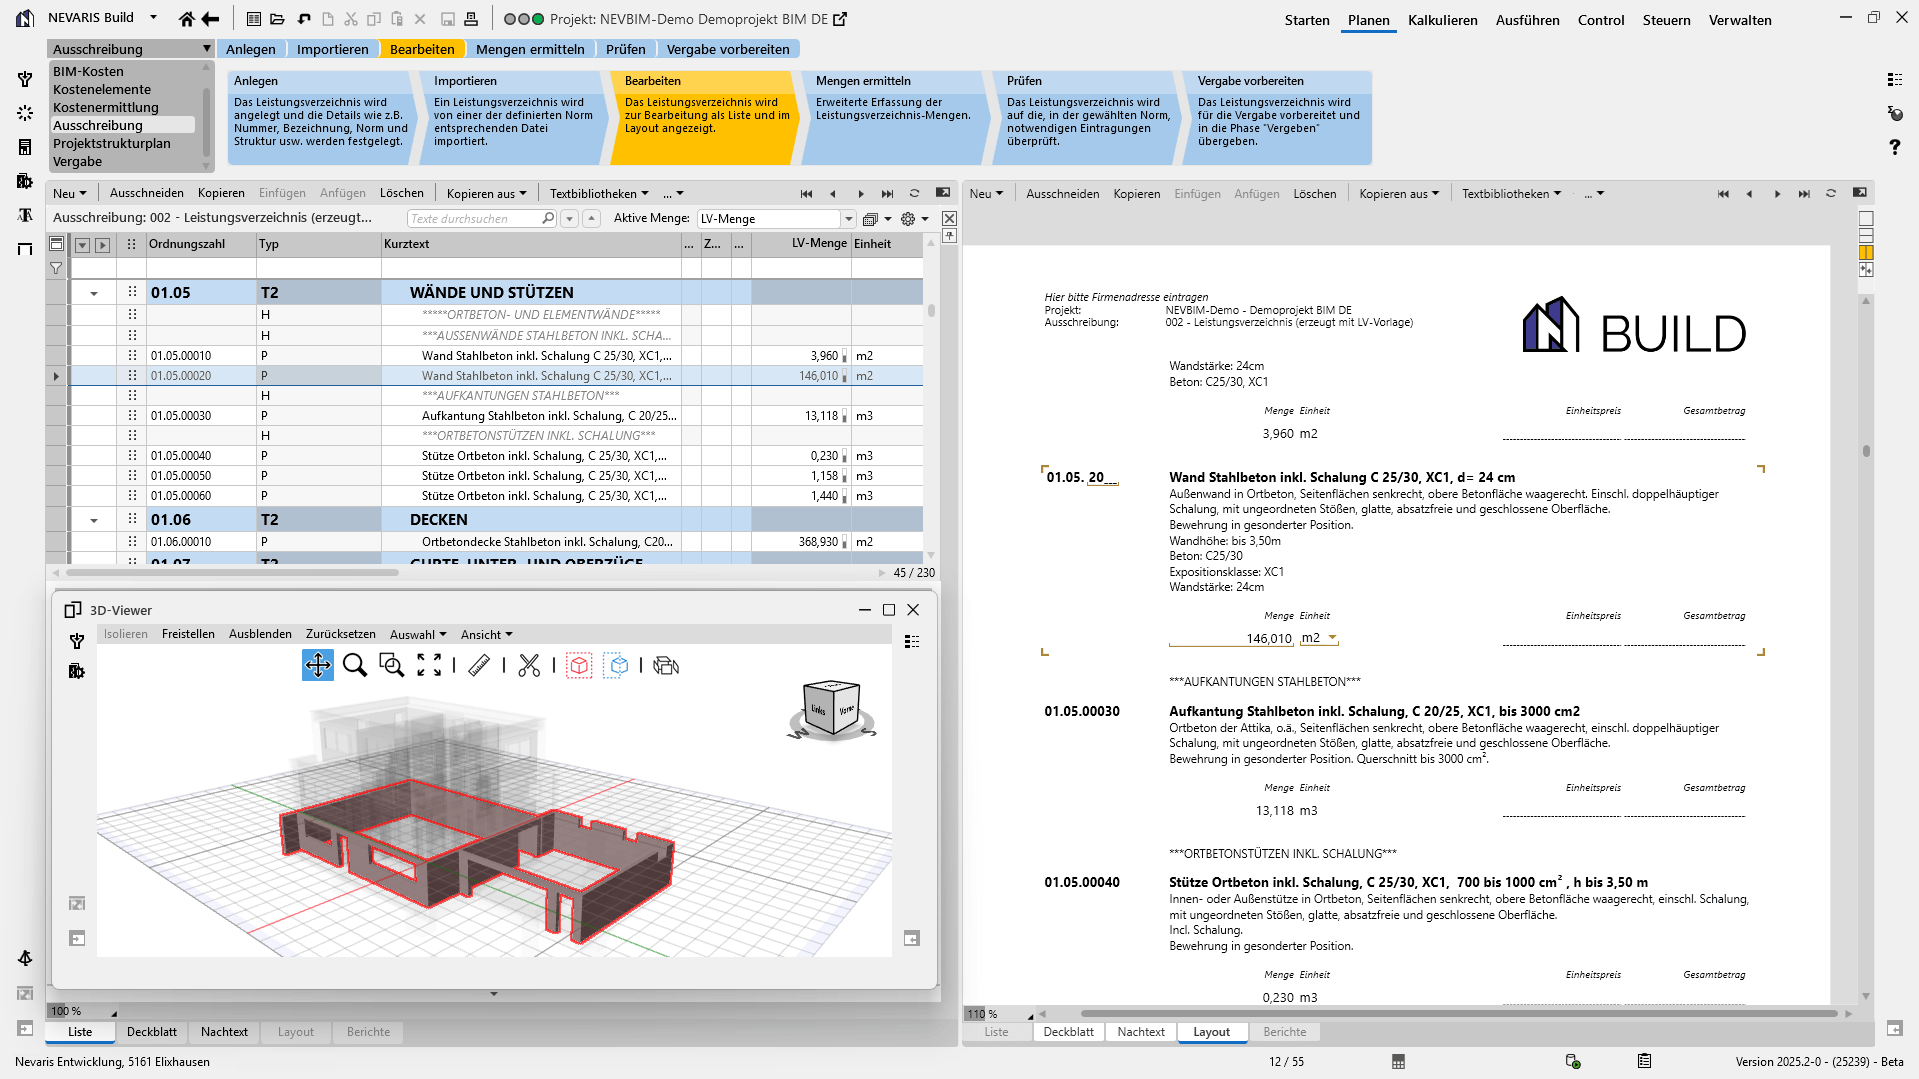Open NEVARIS Build application dropdown
Image resolution: width=1919 pixels, height=1079 pixels.
point(153,17)
